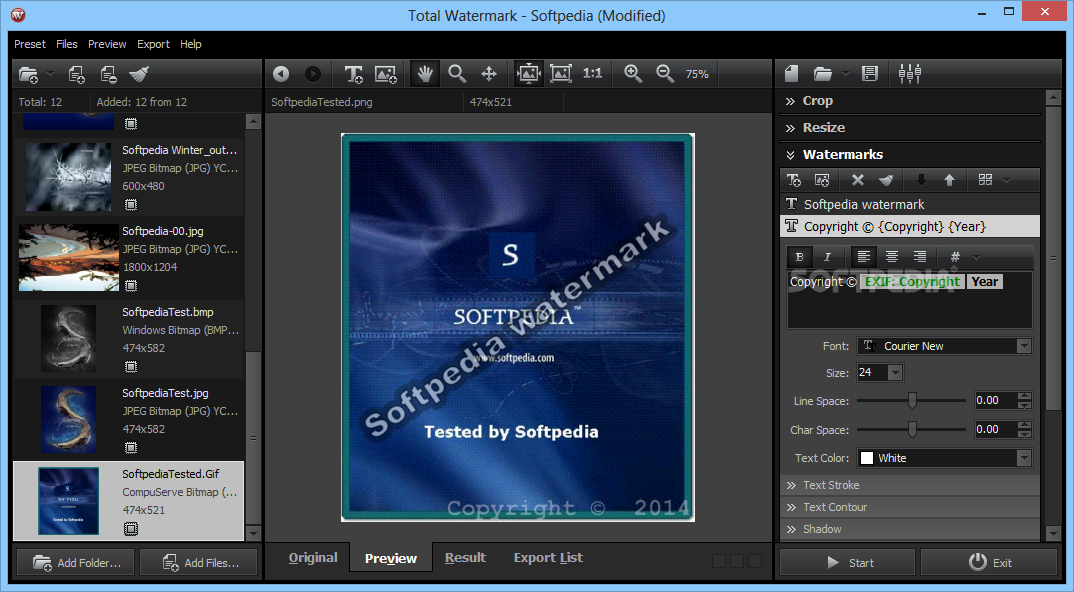
Task: Add text watermark from preview toolbar
Action: (x=353, y=74)
